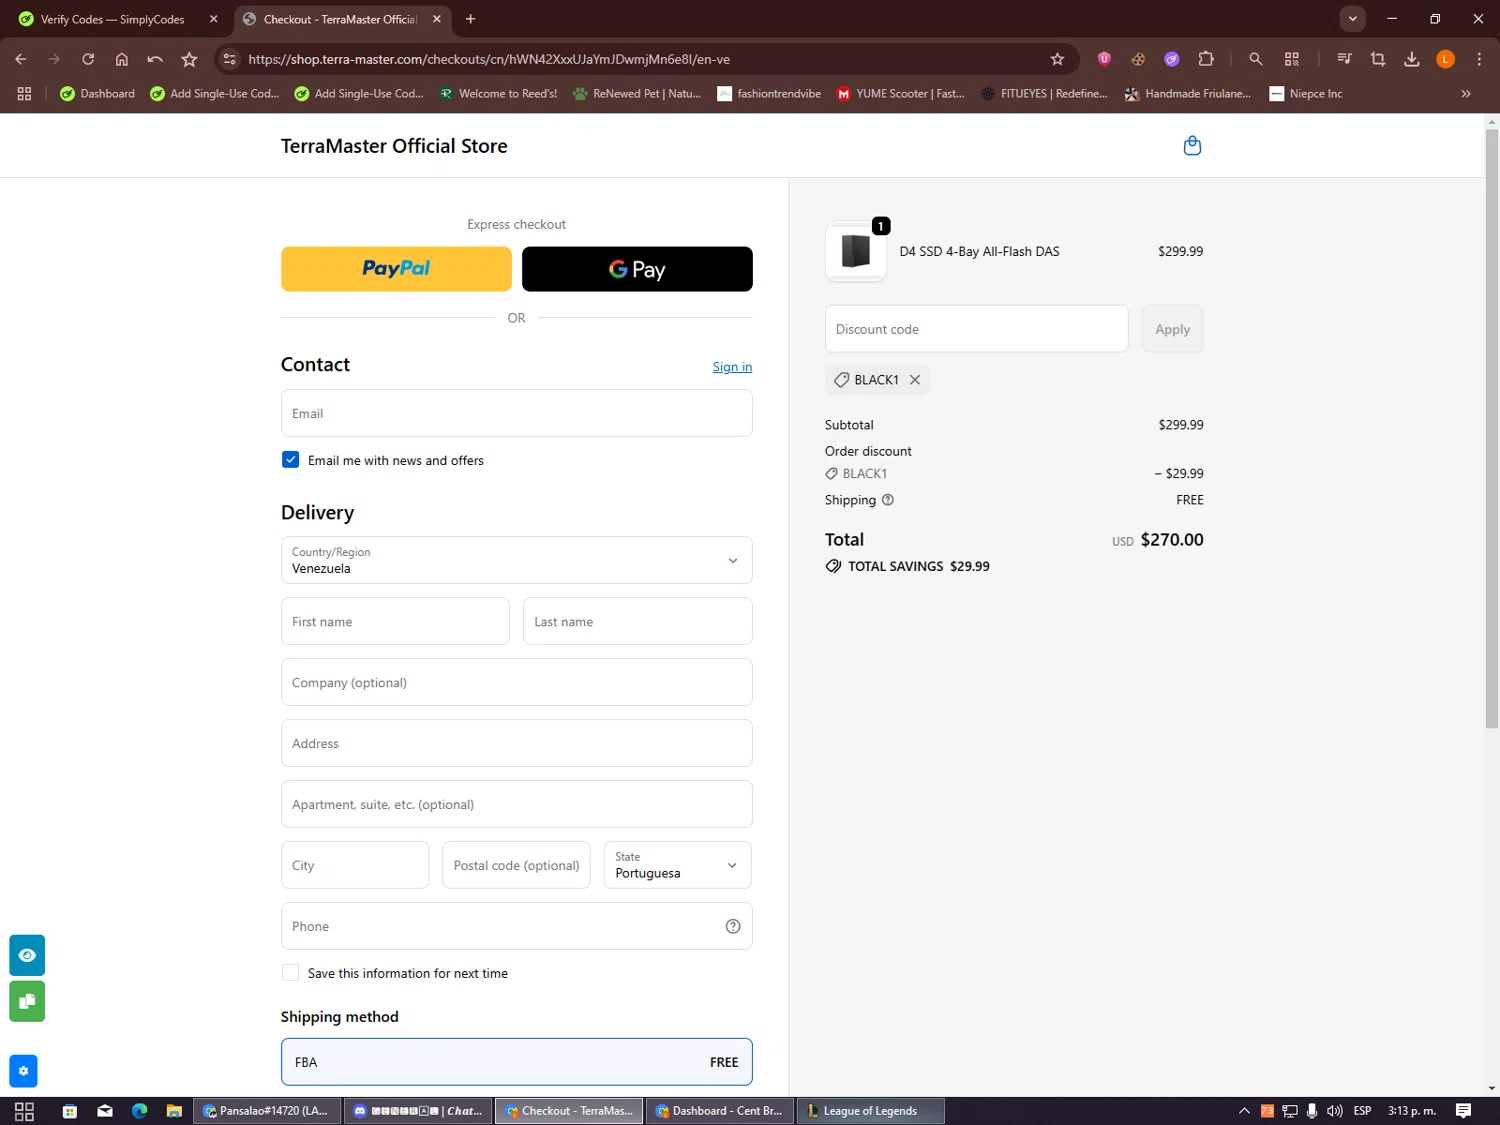Open Microsoft Edge from taskbar

[x=139, y=1111]
